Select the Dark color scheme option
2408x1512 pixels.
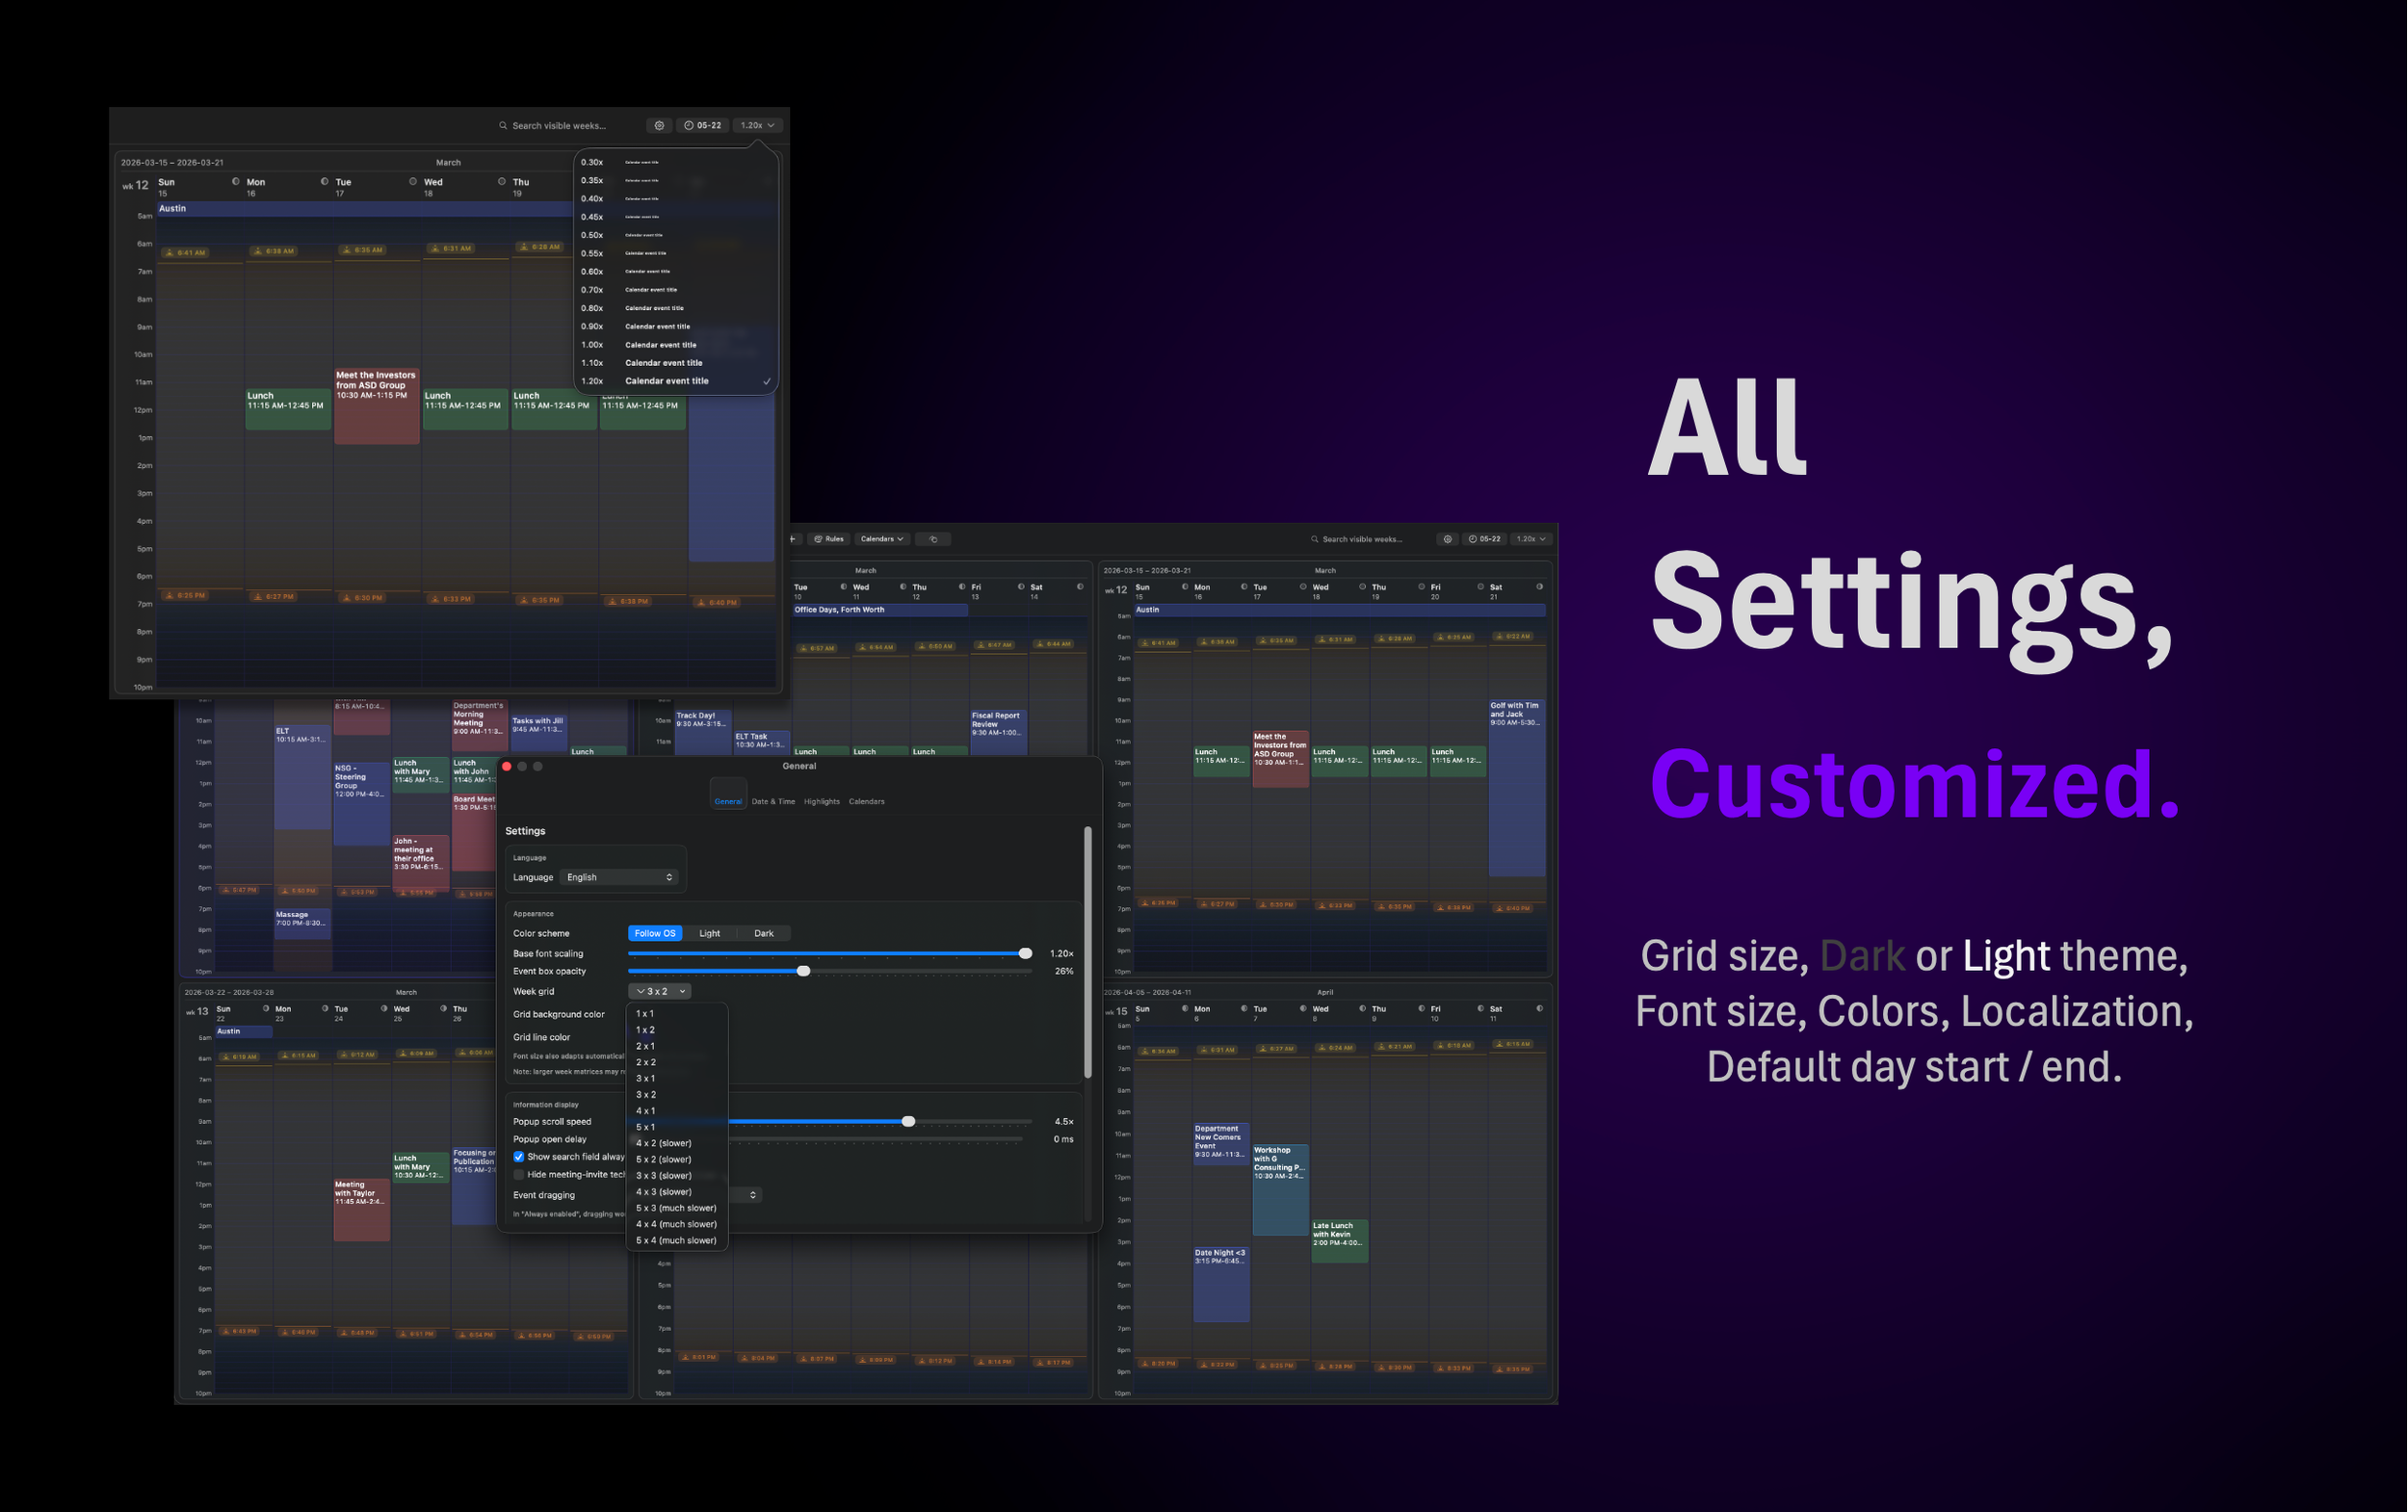click(x=763, y=934)
